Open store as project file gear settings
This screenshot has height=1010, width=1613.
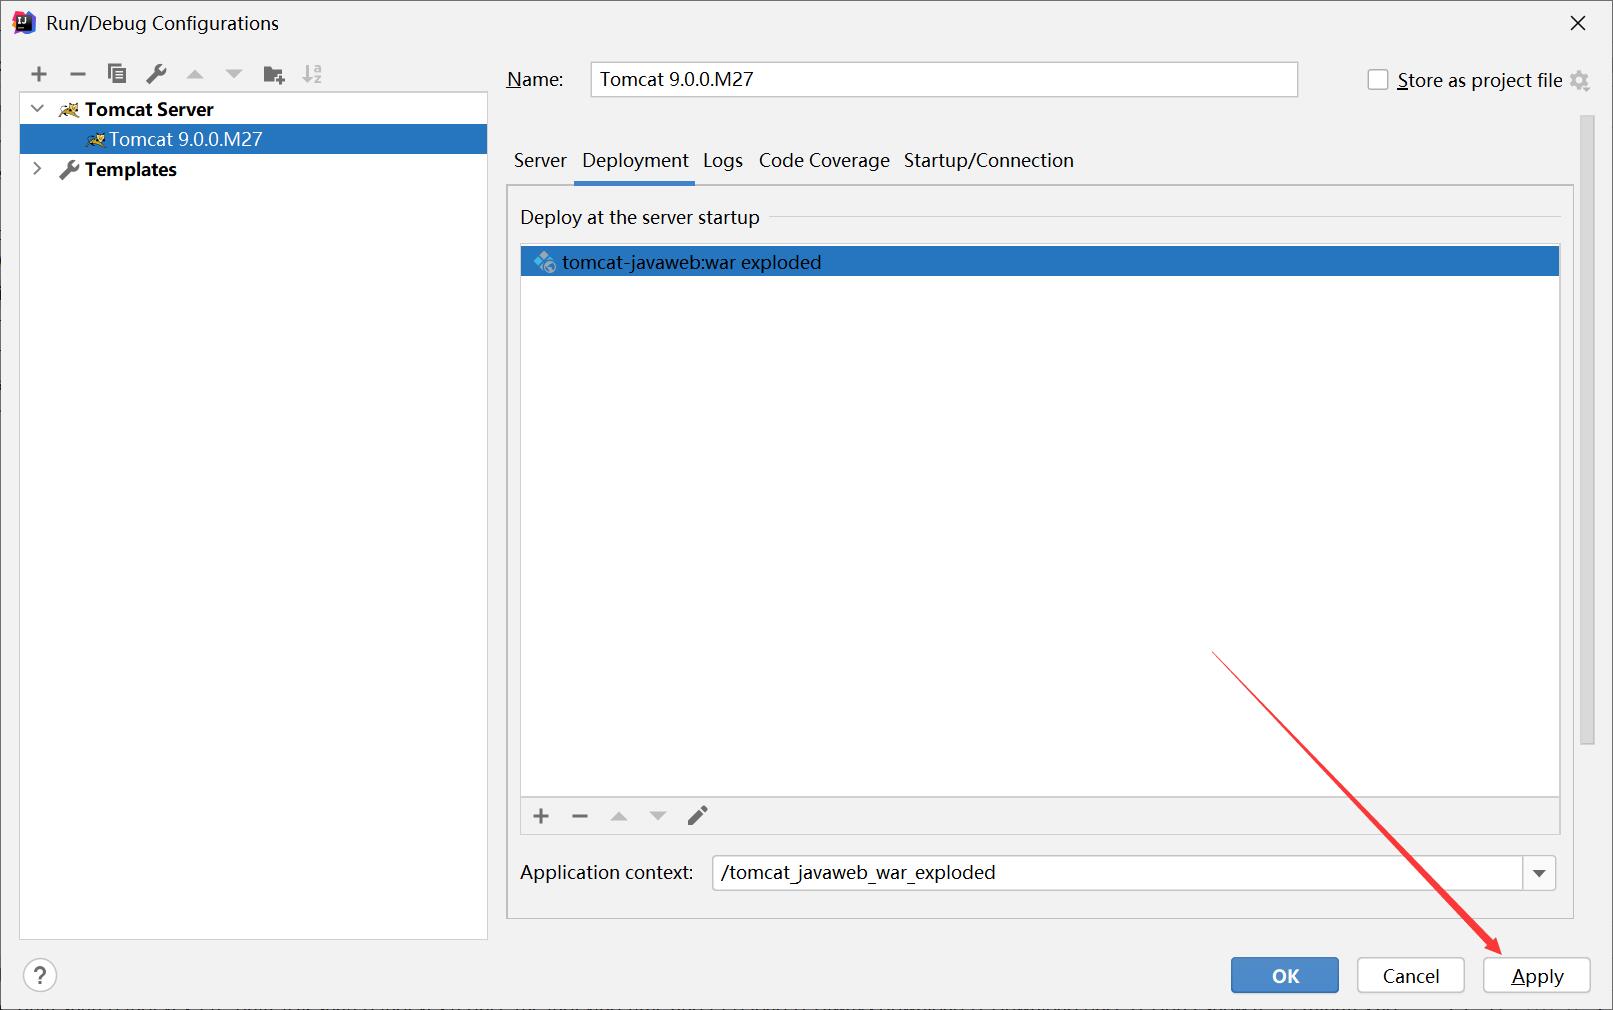coord(1580,81)
